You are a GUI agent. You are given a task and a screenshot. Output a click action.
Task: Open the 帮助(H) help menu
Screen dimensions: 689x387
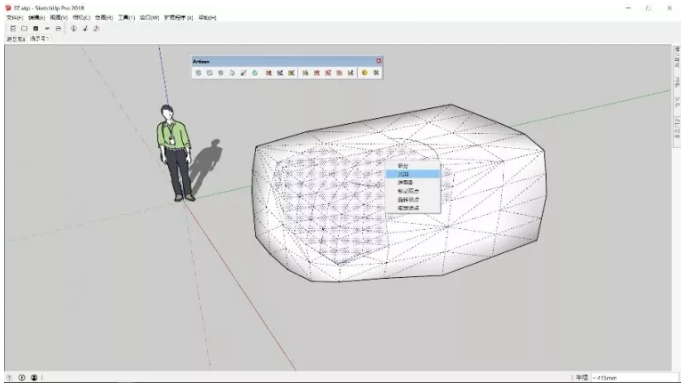207,18
